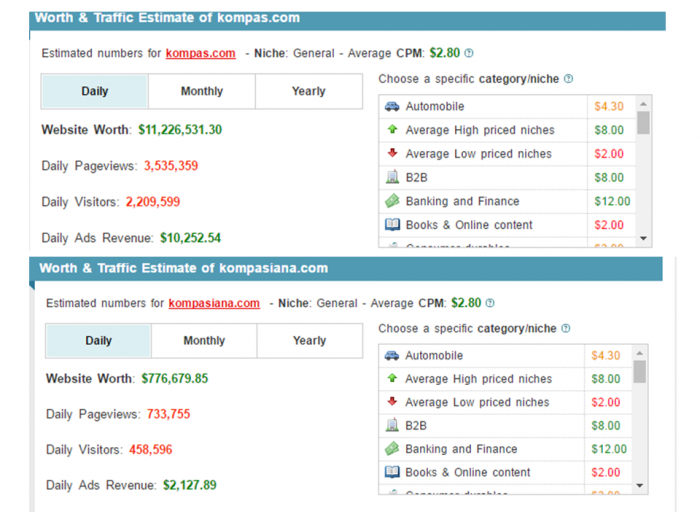Viewport: 700px width, 525px height.
Task: Click scrollbar thumb of kompasiana.com niche list
Action: 640,371
